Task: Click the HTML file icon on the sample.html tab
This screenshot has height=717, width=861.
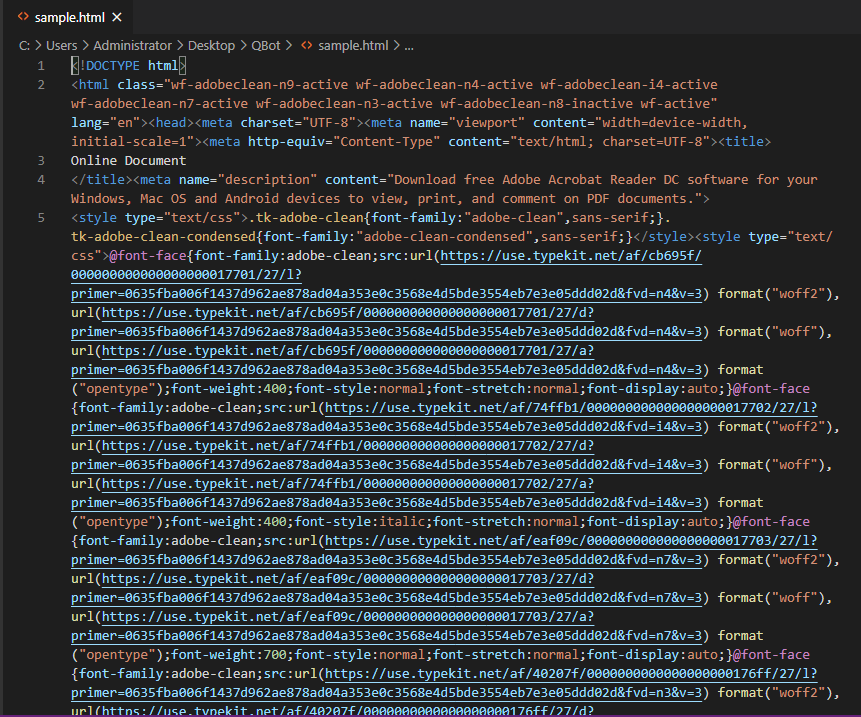Action: point(23,16)
